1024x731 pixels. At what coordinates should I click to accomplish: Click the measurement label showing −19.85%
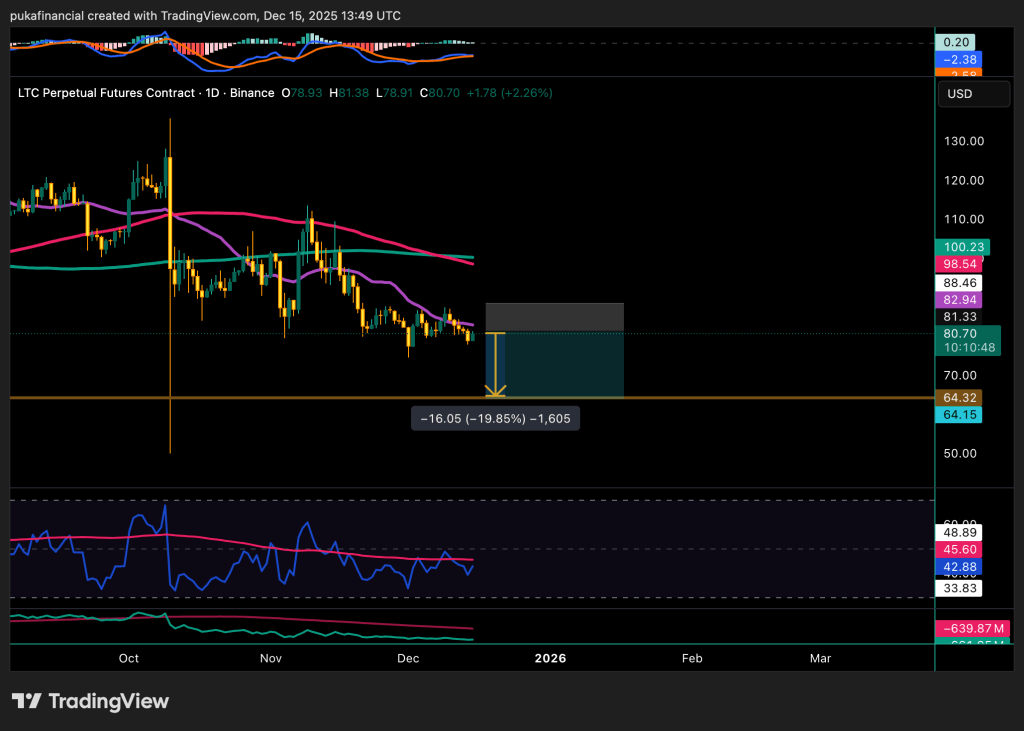pos(495,419)
